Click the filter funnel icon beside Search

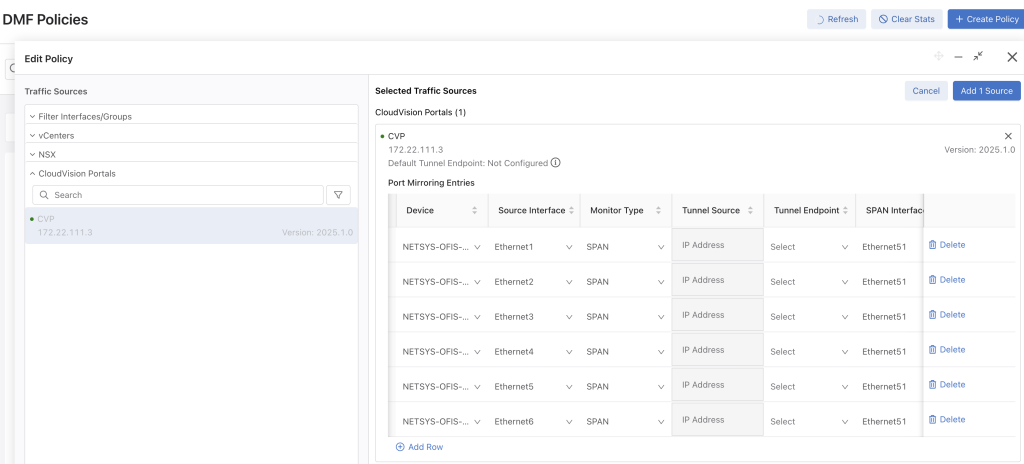point(338,195)
